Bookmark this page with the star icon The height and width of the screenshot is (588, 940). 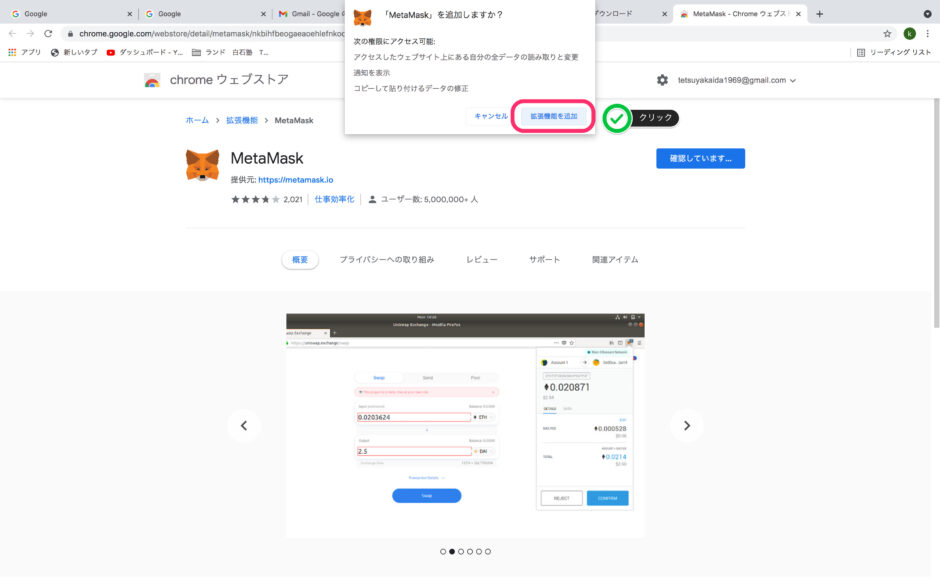click(x=887, y=33)
